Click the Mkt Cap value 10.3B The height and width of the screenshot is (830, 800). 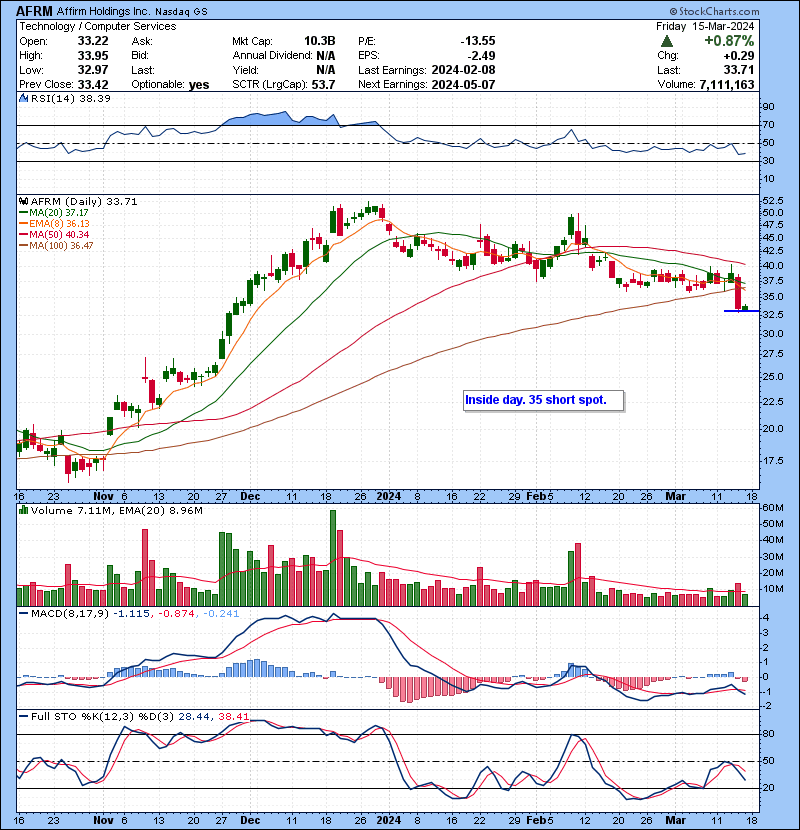(319, 41)
